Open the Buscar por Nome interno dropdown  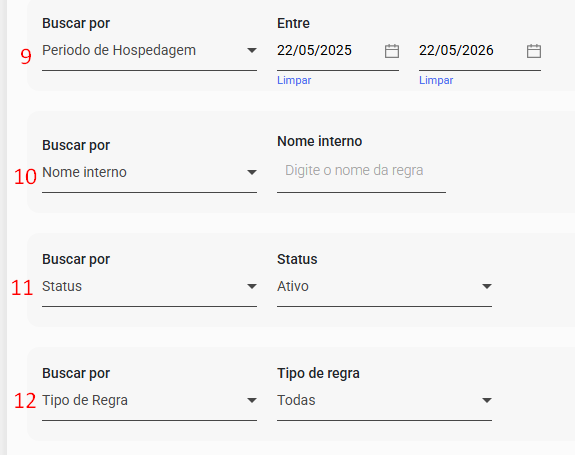click(x=149, y=173)
